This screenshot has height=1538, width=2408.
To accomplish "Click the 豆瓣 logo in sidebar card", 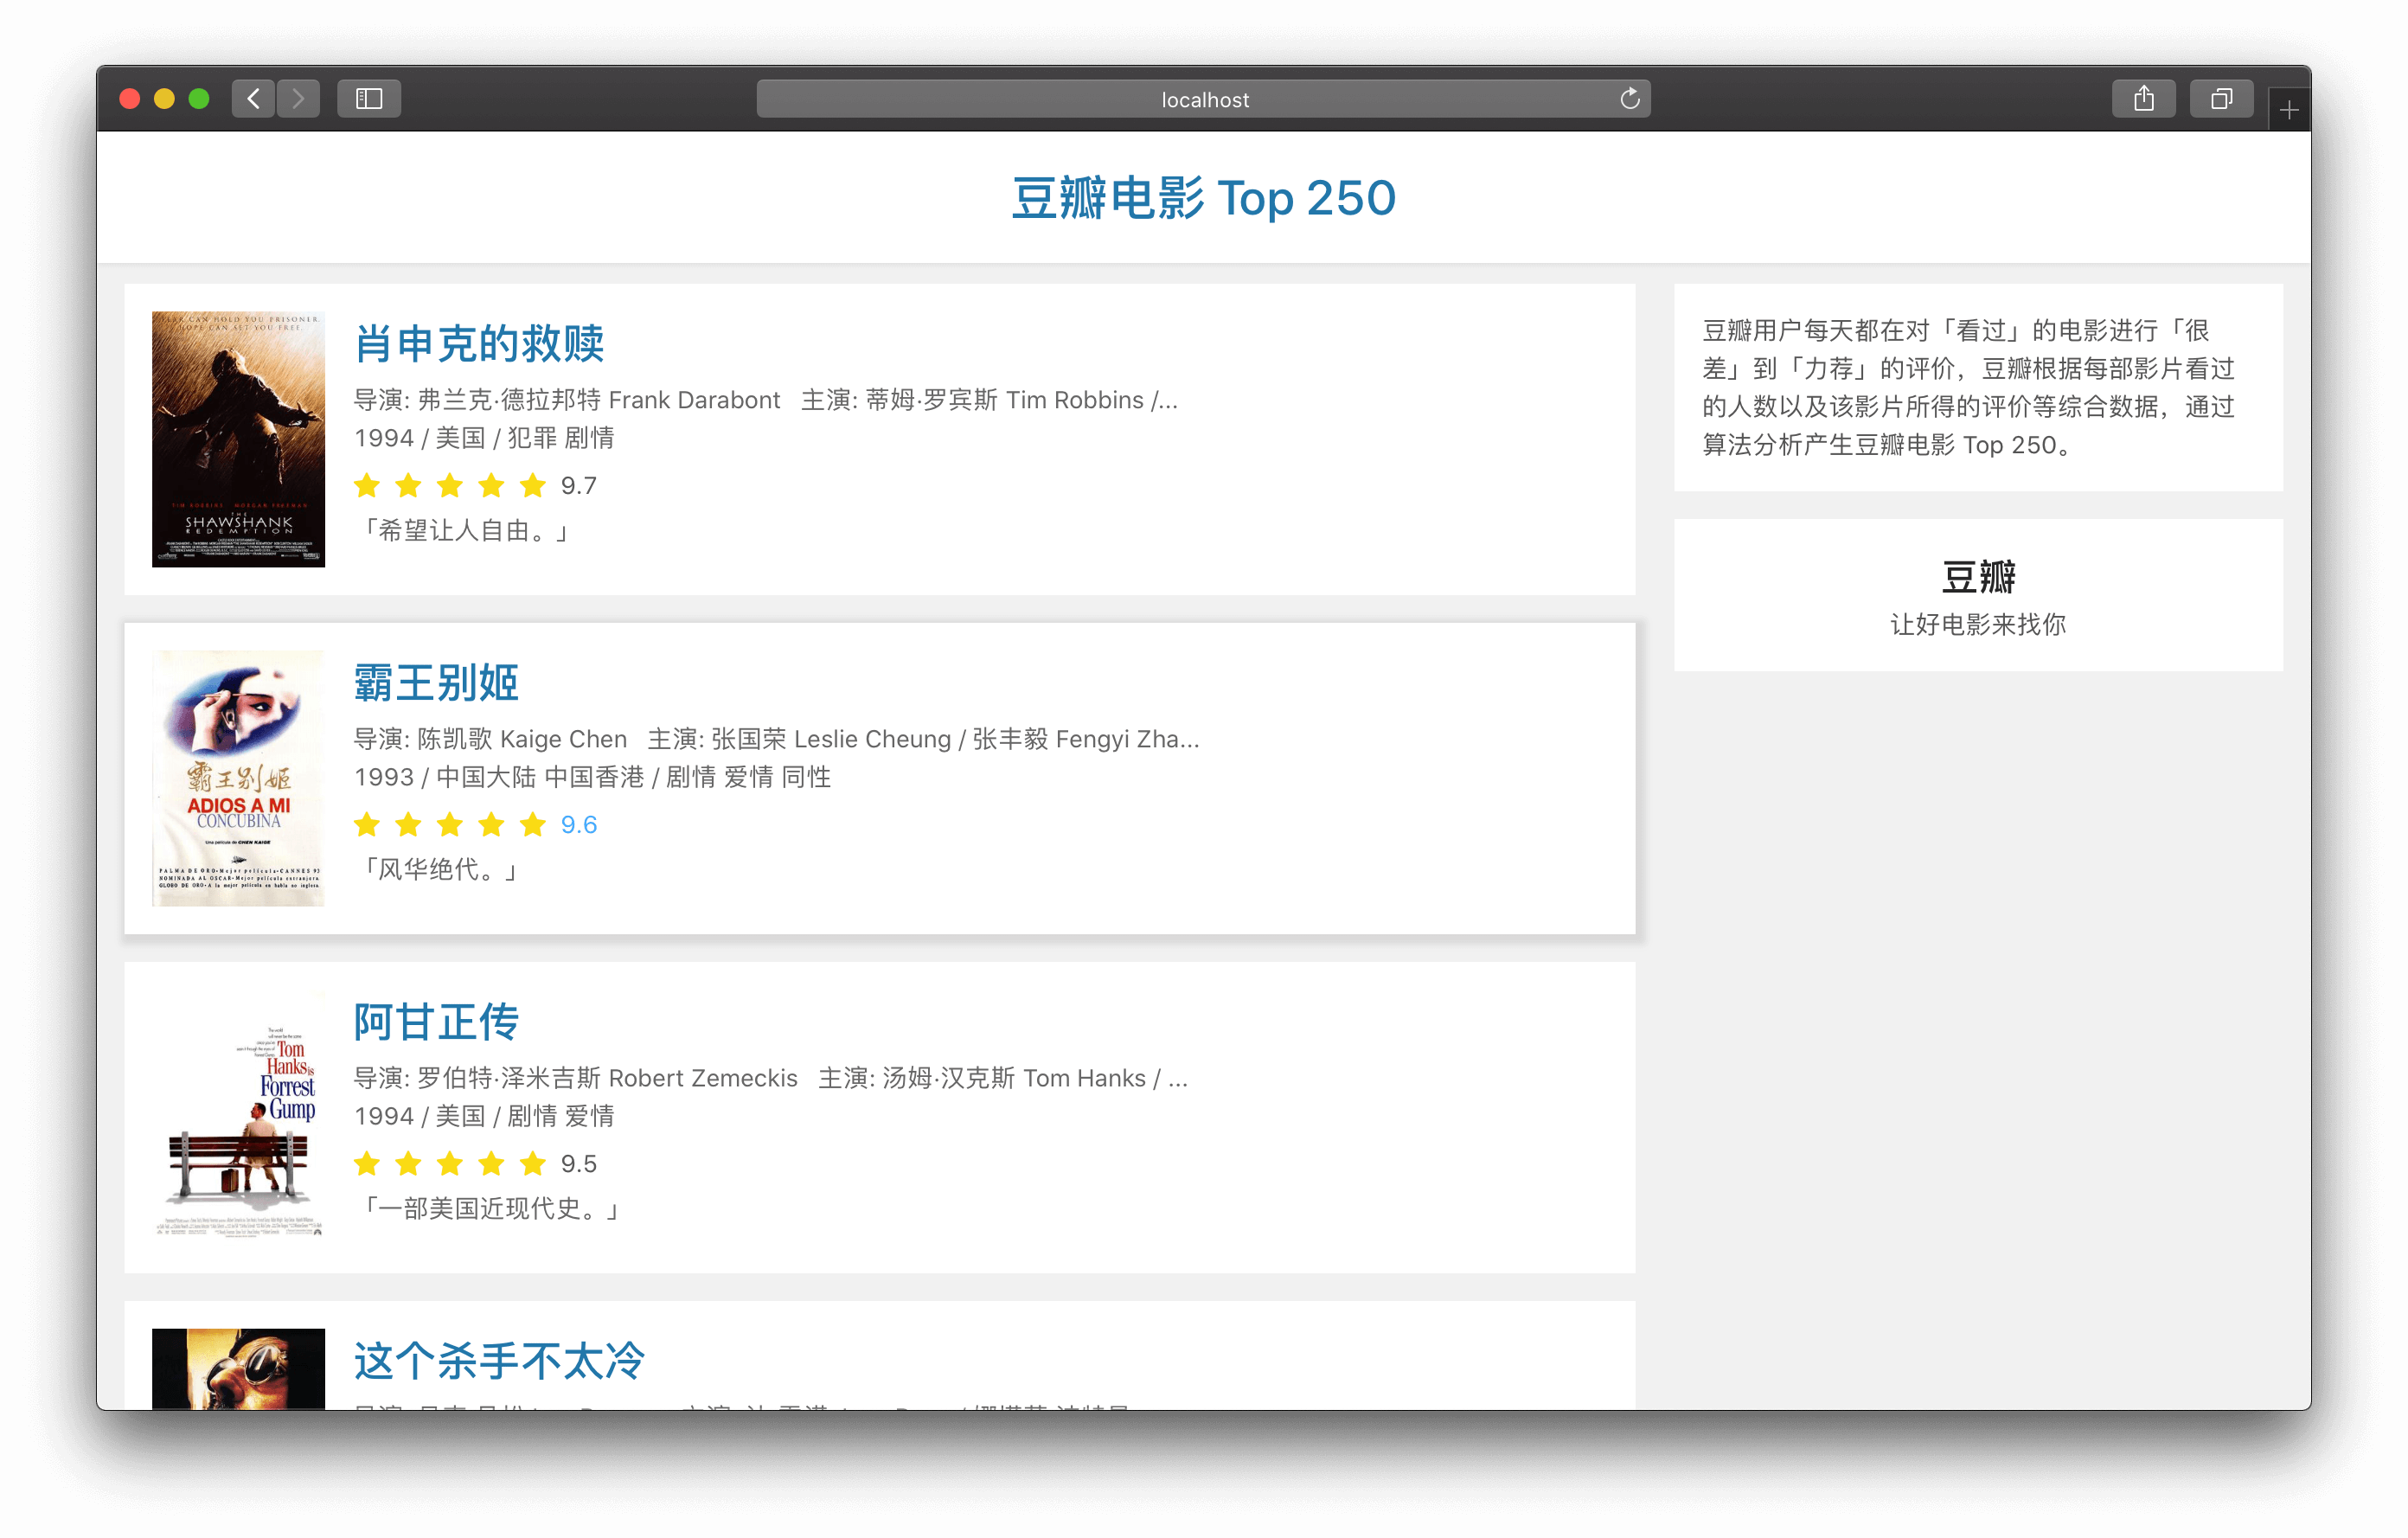I will (1977, 577).
